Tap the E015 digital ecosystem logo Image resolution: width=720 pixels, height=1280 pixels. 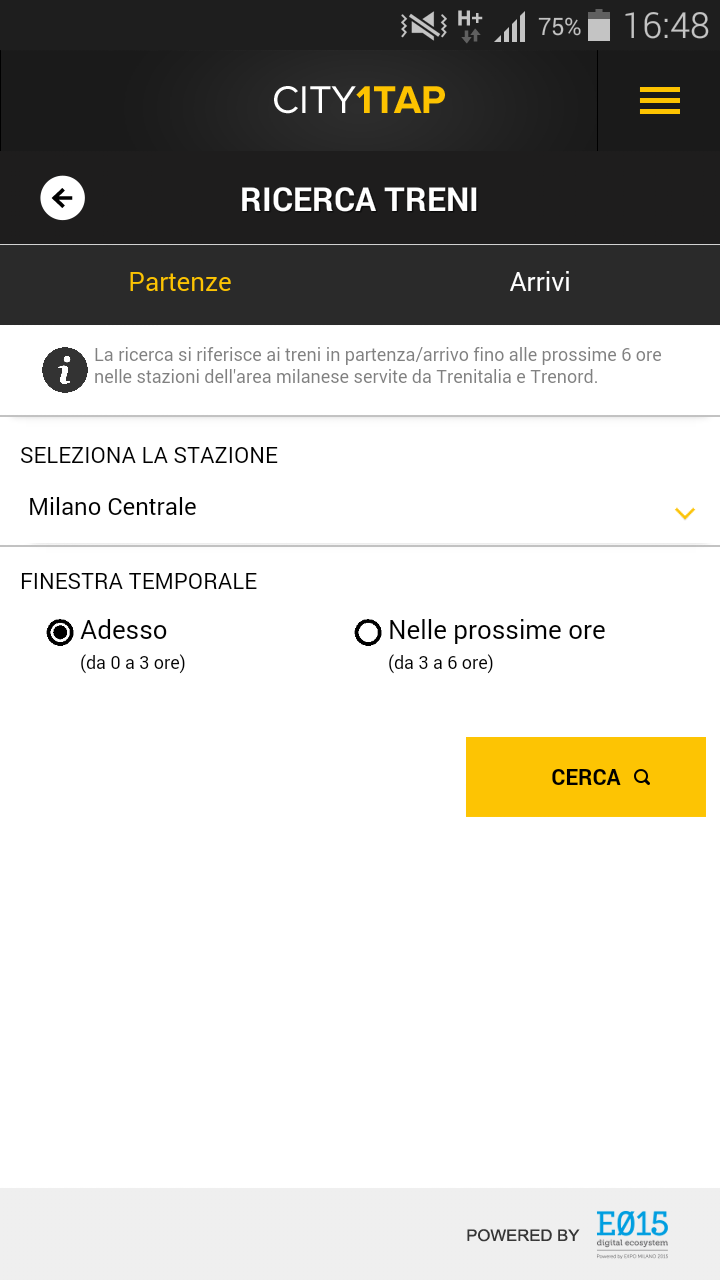632,1234
